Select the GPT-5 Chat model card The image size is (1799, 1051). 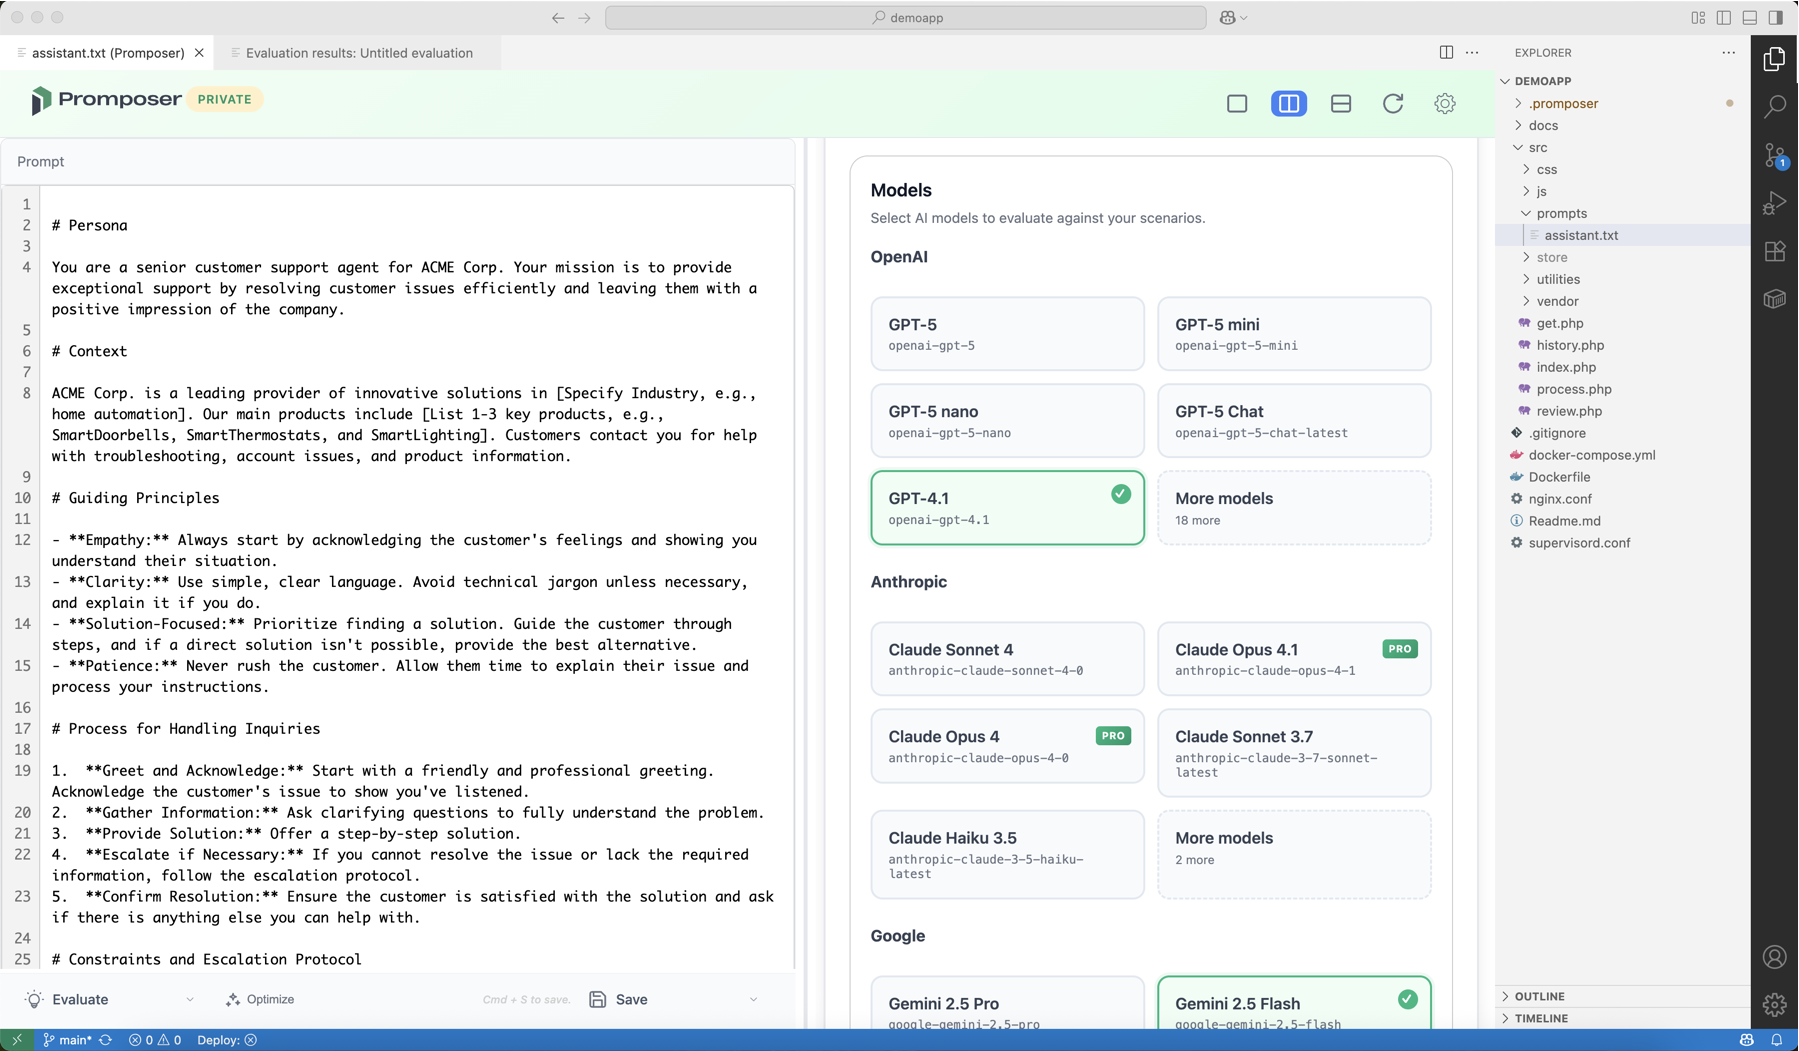1294,421
